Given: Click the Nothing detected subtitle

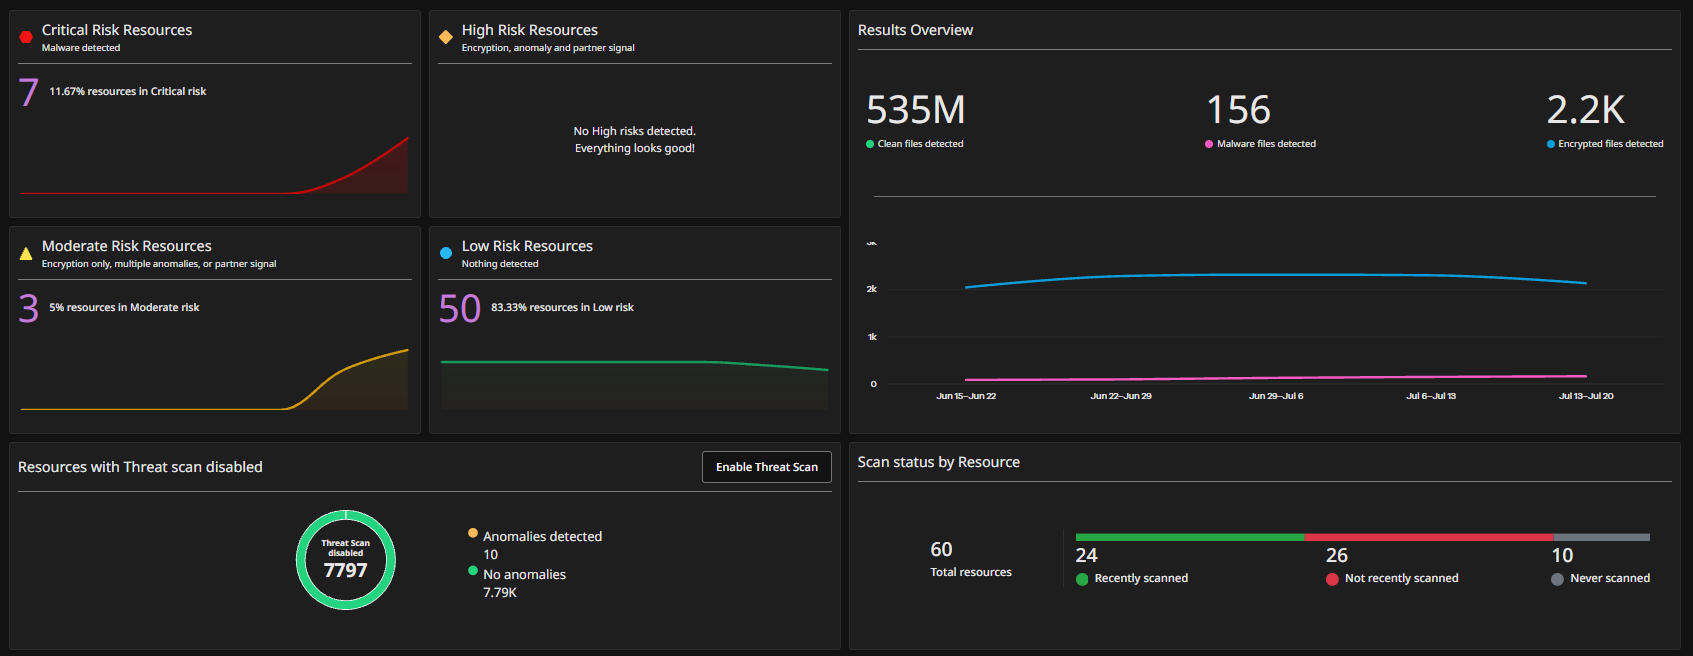Looking at the screenshot, I should (x=500, y=264).
